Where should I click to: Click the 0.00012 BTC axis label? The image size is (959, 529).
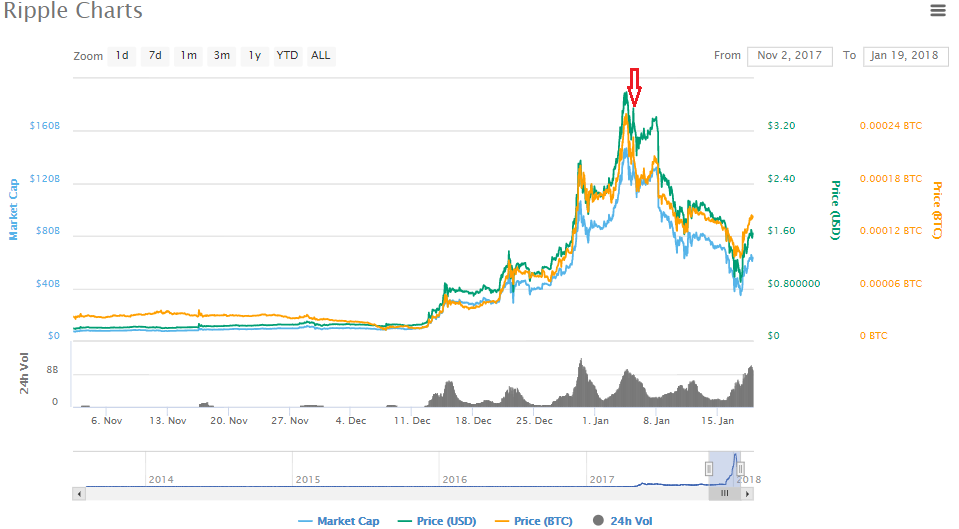tap(890, 231)
